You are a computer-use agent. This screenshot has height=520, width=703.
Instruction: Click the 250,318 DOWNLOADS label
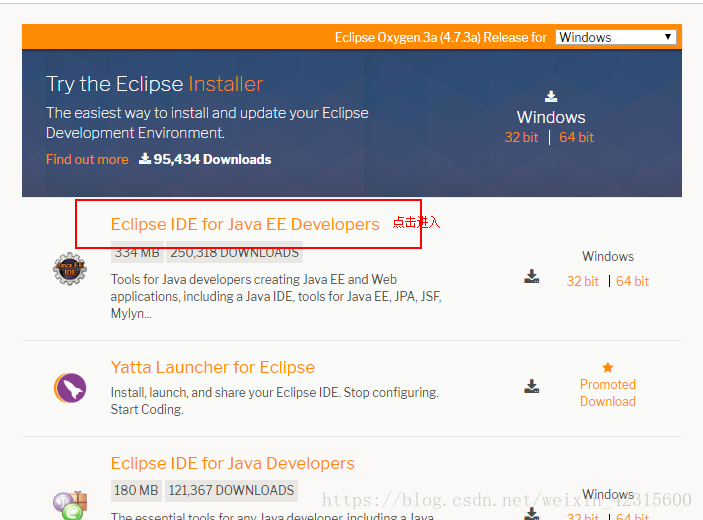coord(234,252)
